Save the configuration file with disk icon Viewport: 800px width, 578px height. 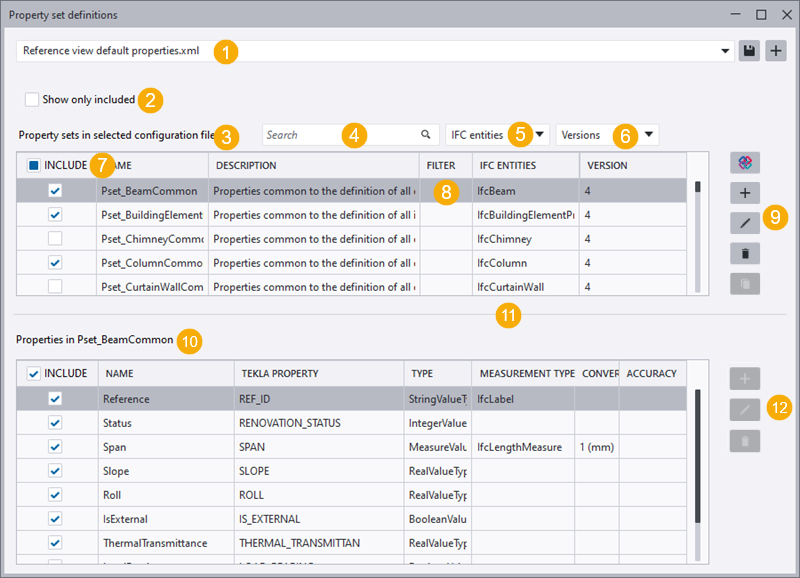[749, 51]
